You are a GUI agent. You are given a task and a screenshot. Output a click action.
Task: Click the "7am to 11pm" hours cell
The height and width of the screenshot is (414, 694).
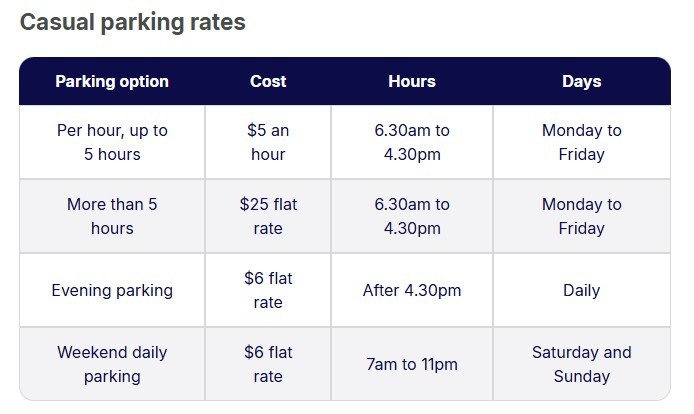coord(412,364)
